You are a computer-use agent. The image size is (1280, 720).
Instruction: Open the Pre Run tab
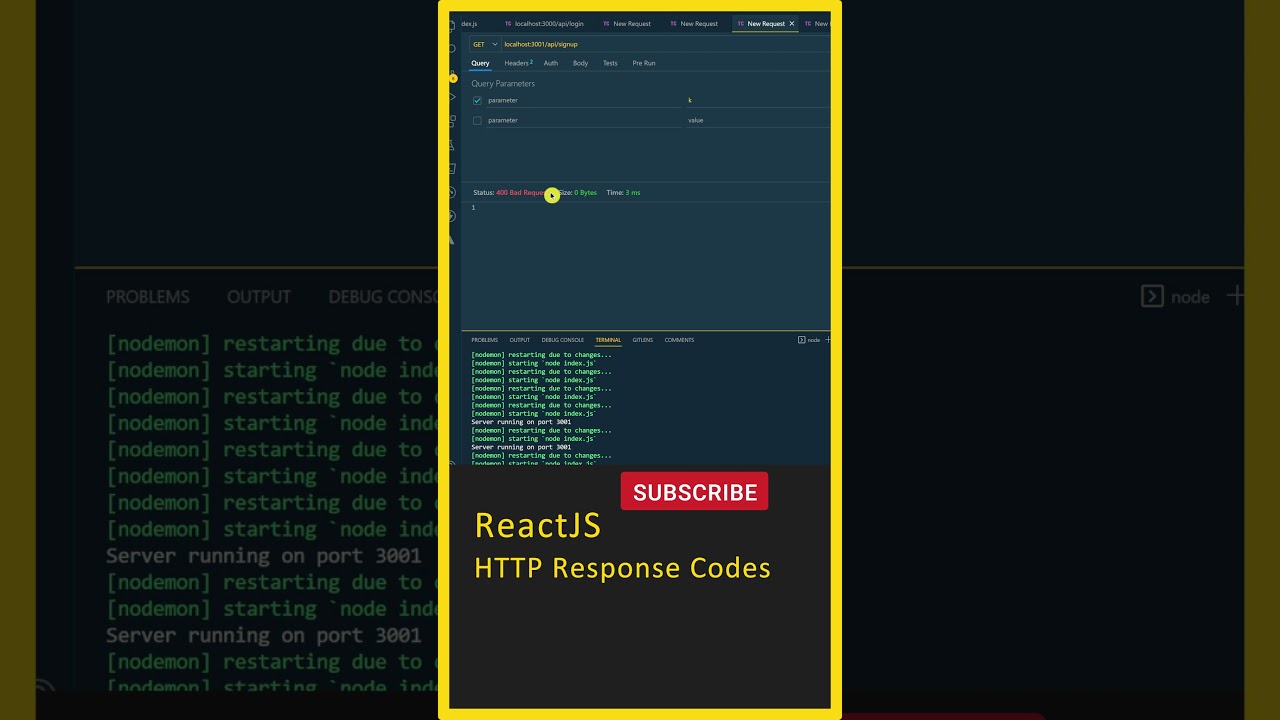[644, 63]
